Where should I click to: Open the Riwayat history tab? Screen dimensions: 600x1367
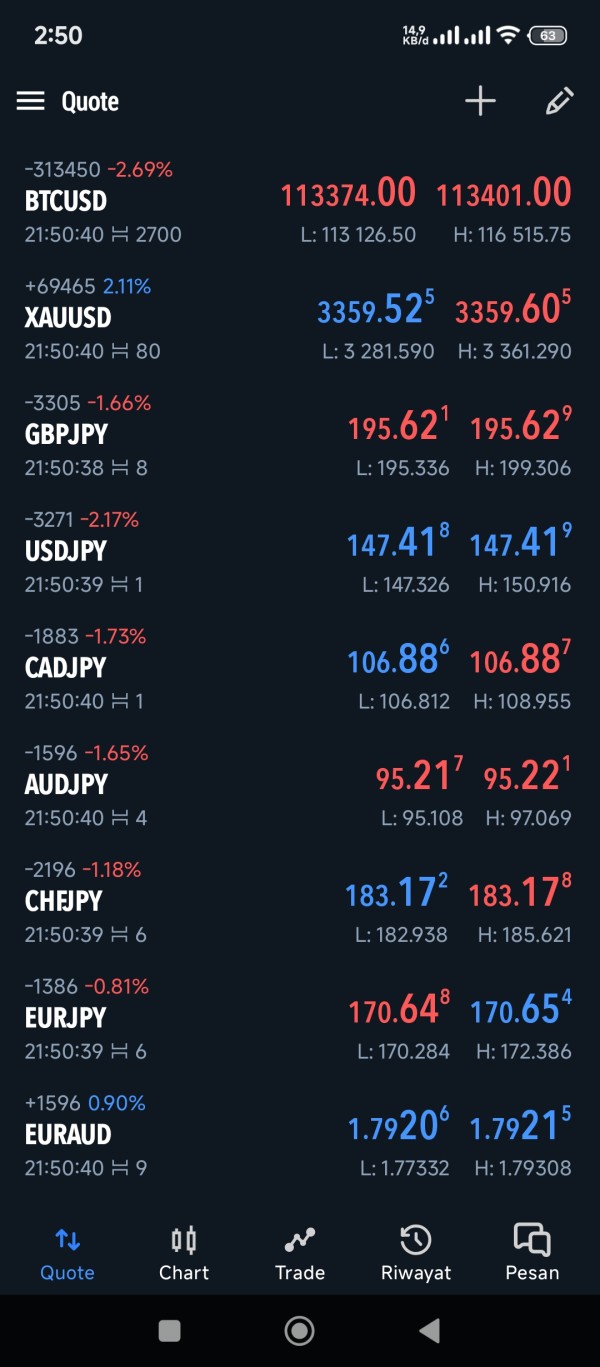click(416, 1254)
